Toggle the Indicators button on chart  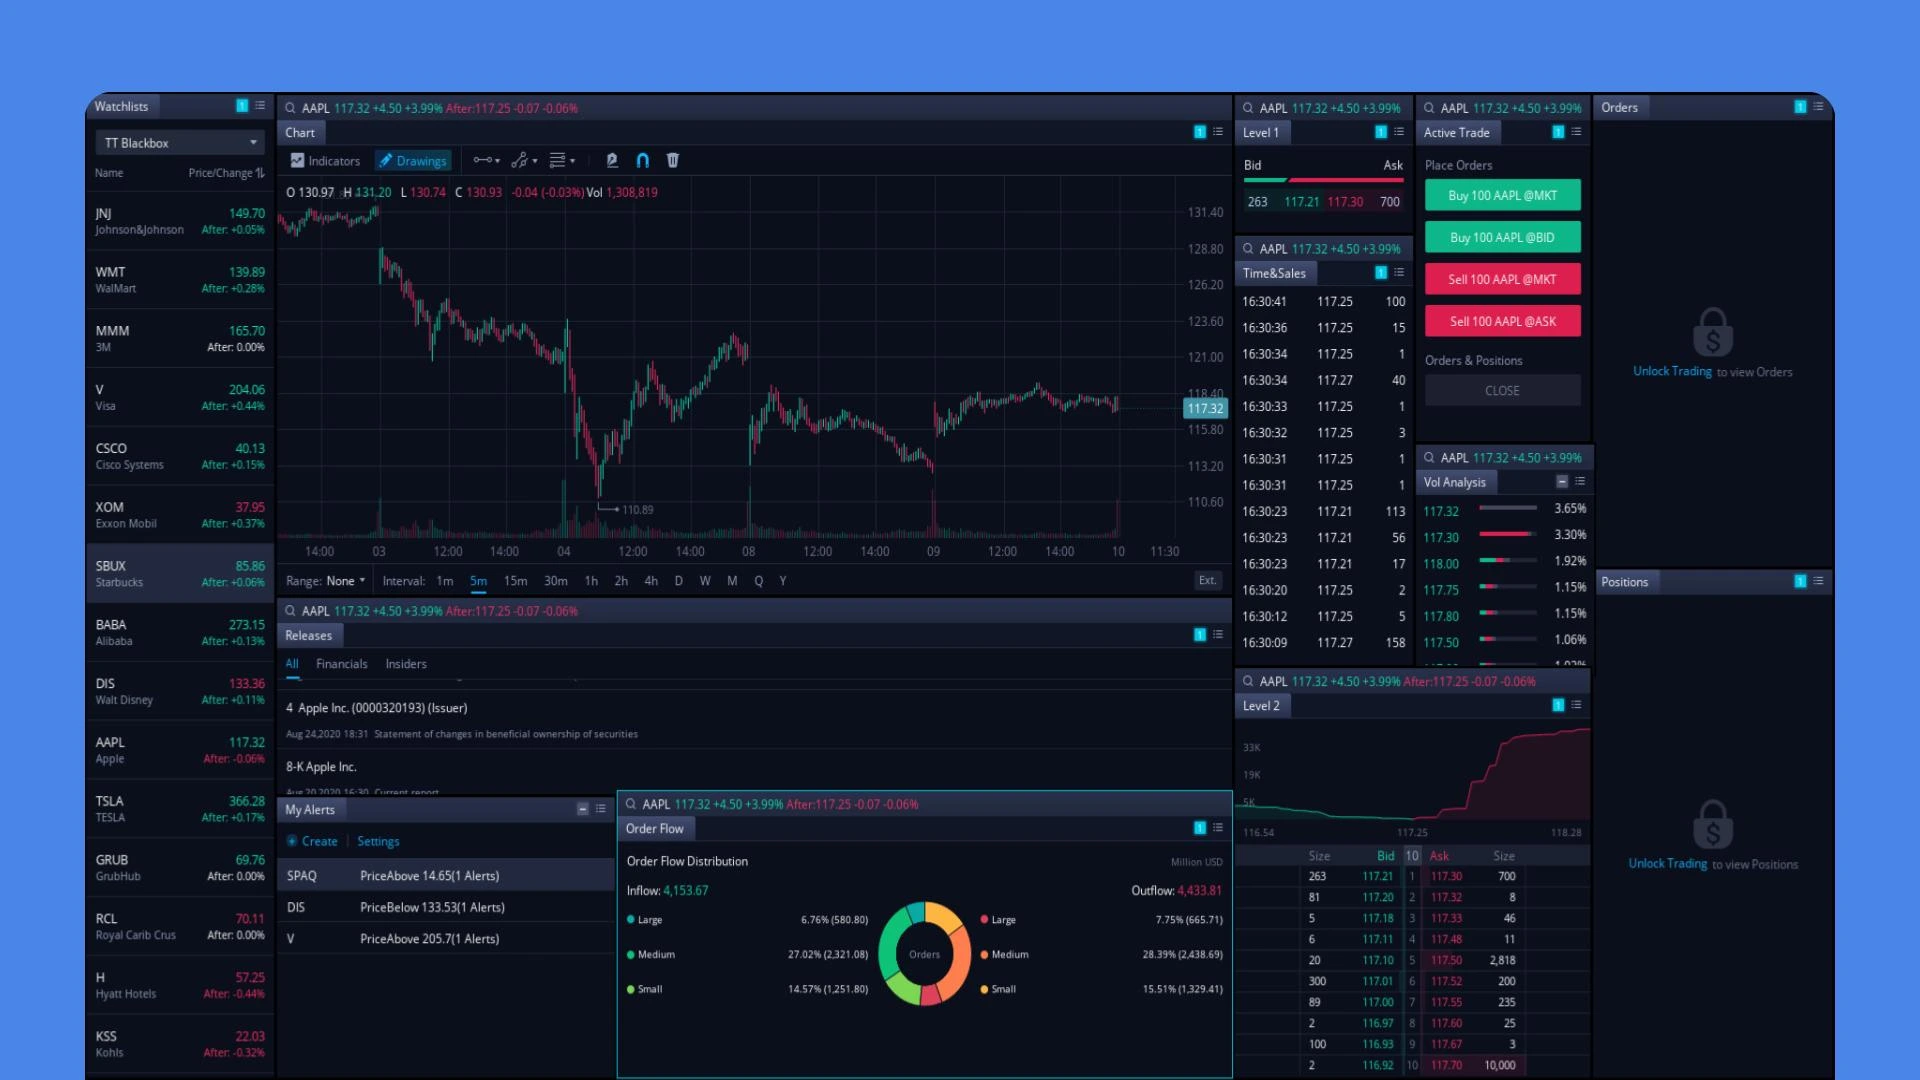tap(325, 161)
